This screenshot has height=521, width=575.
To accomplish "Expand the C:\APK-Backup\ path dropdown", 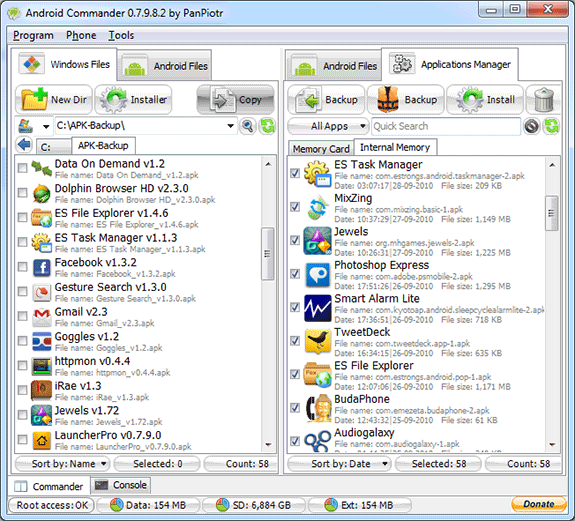I will point(230,126).
